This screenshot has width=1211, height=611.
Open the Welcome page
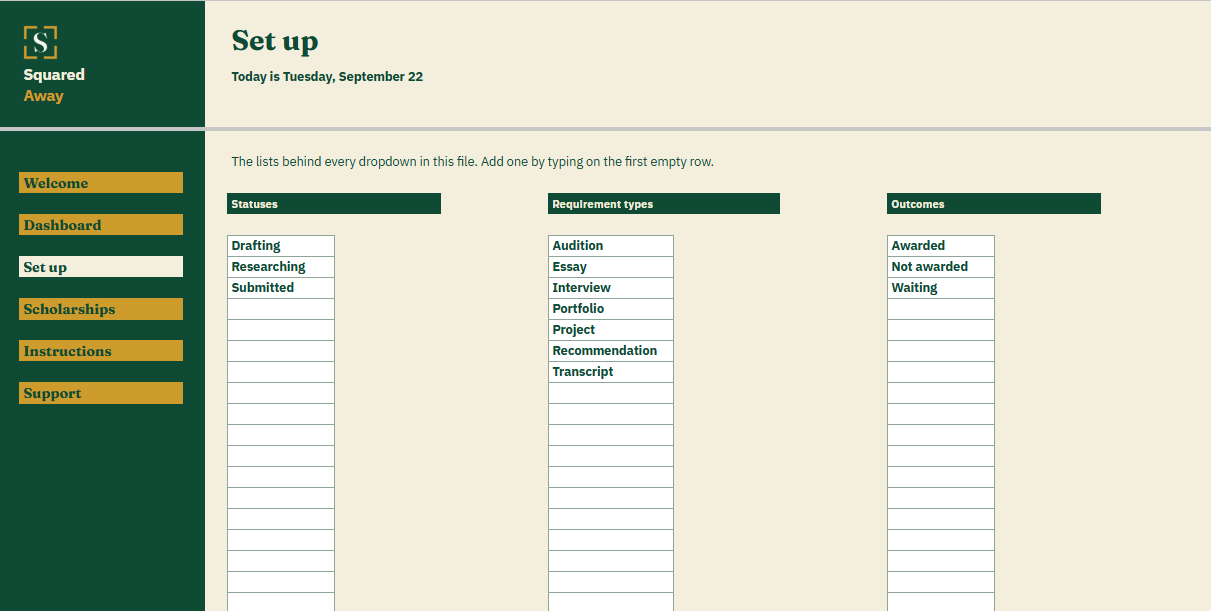pos(101,183)
